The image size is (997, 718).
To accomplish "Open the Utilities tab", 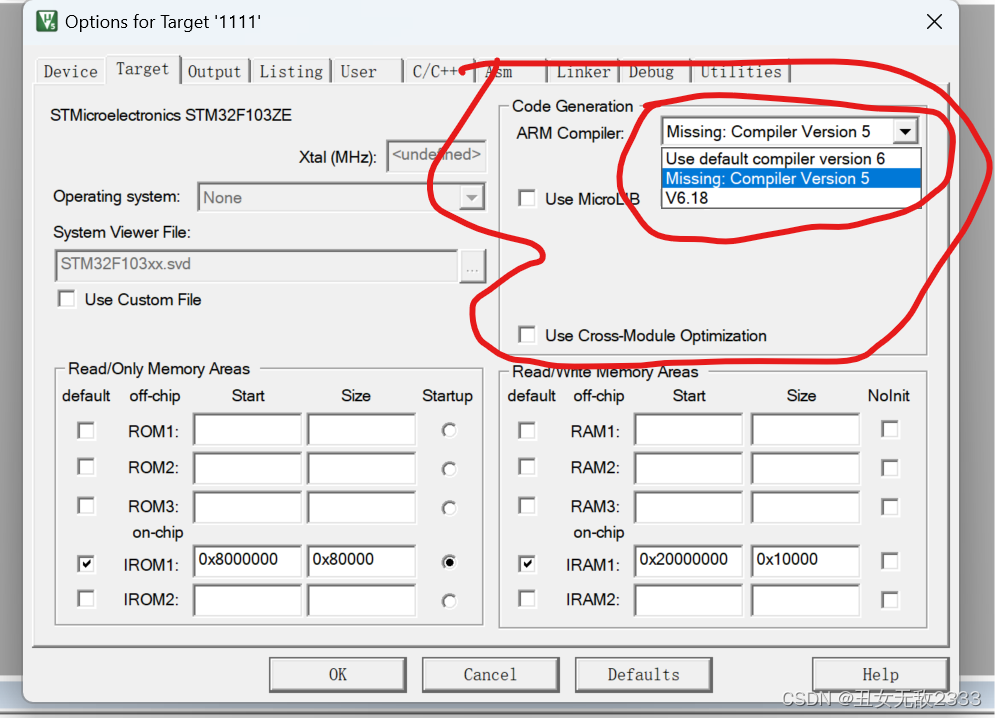I will pos(741,71).
